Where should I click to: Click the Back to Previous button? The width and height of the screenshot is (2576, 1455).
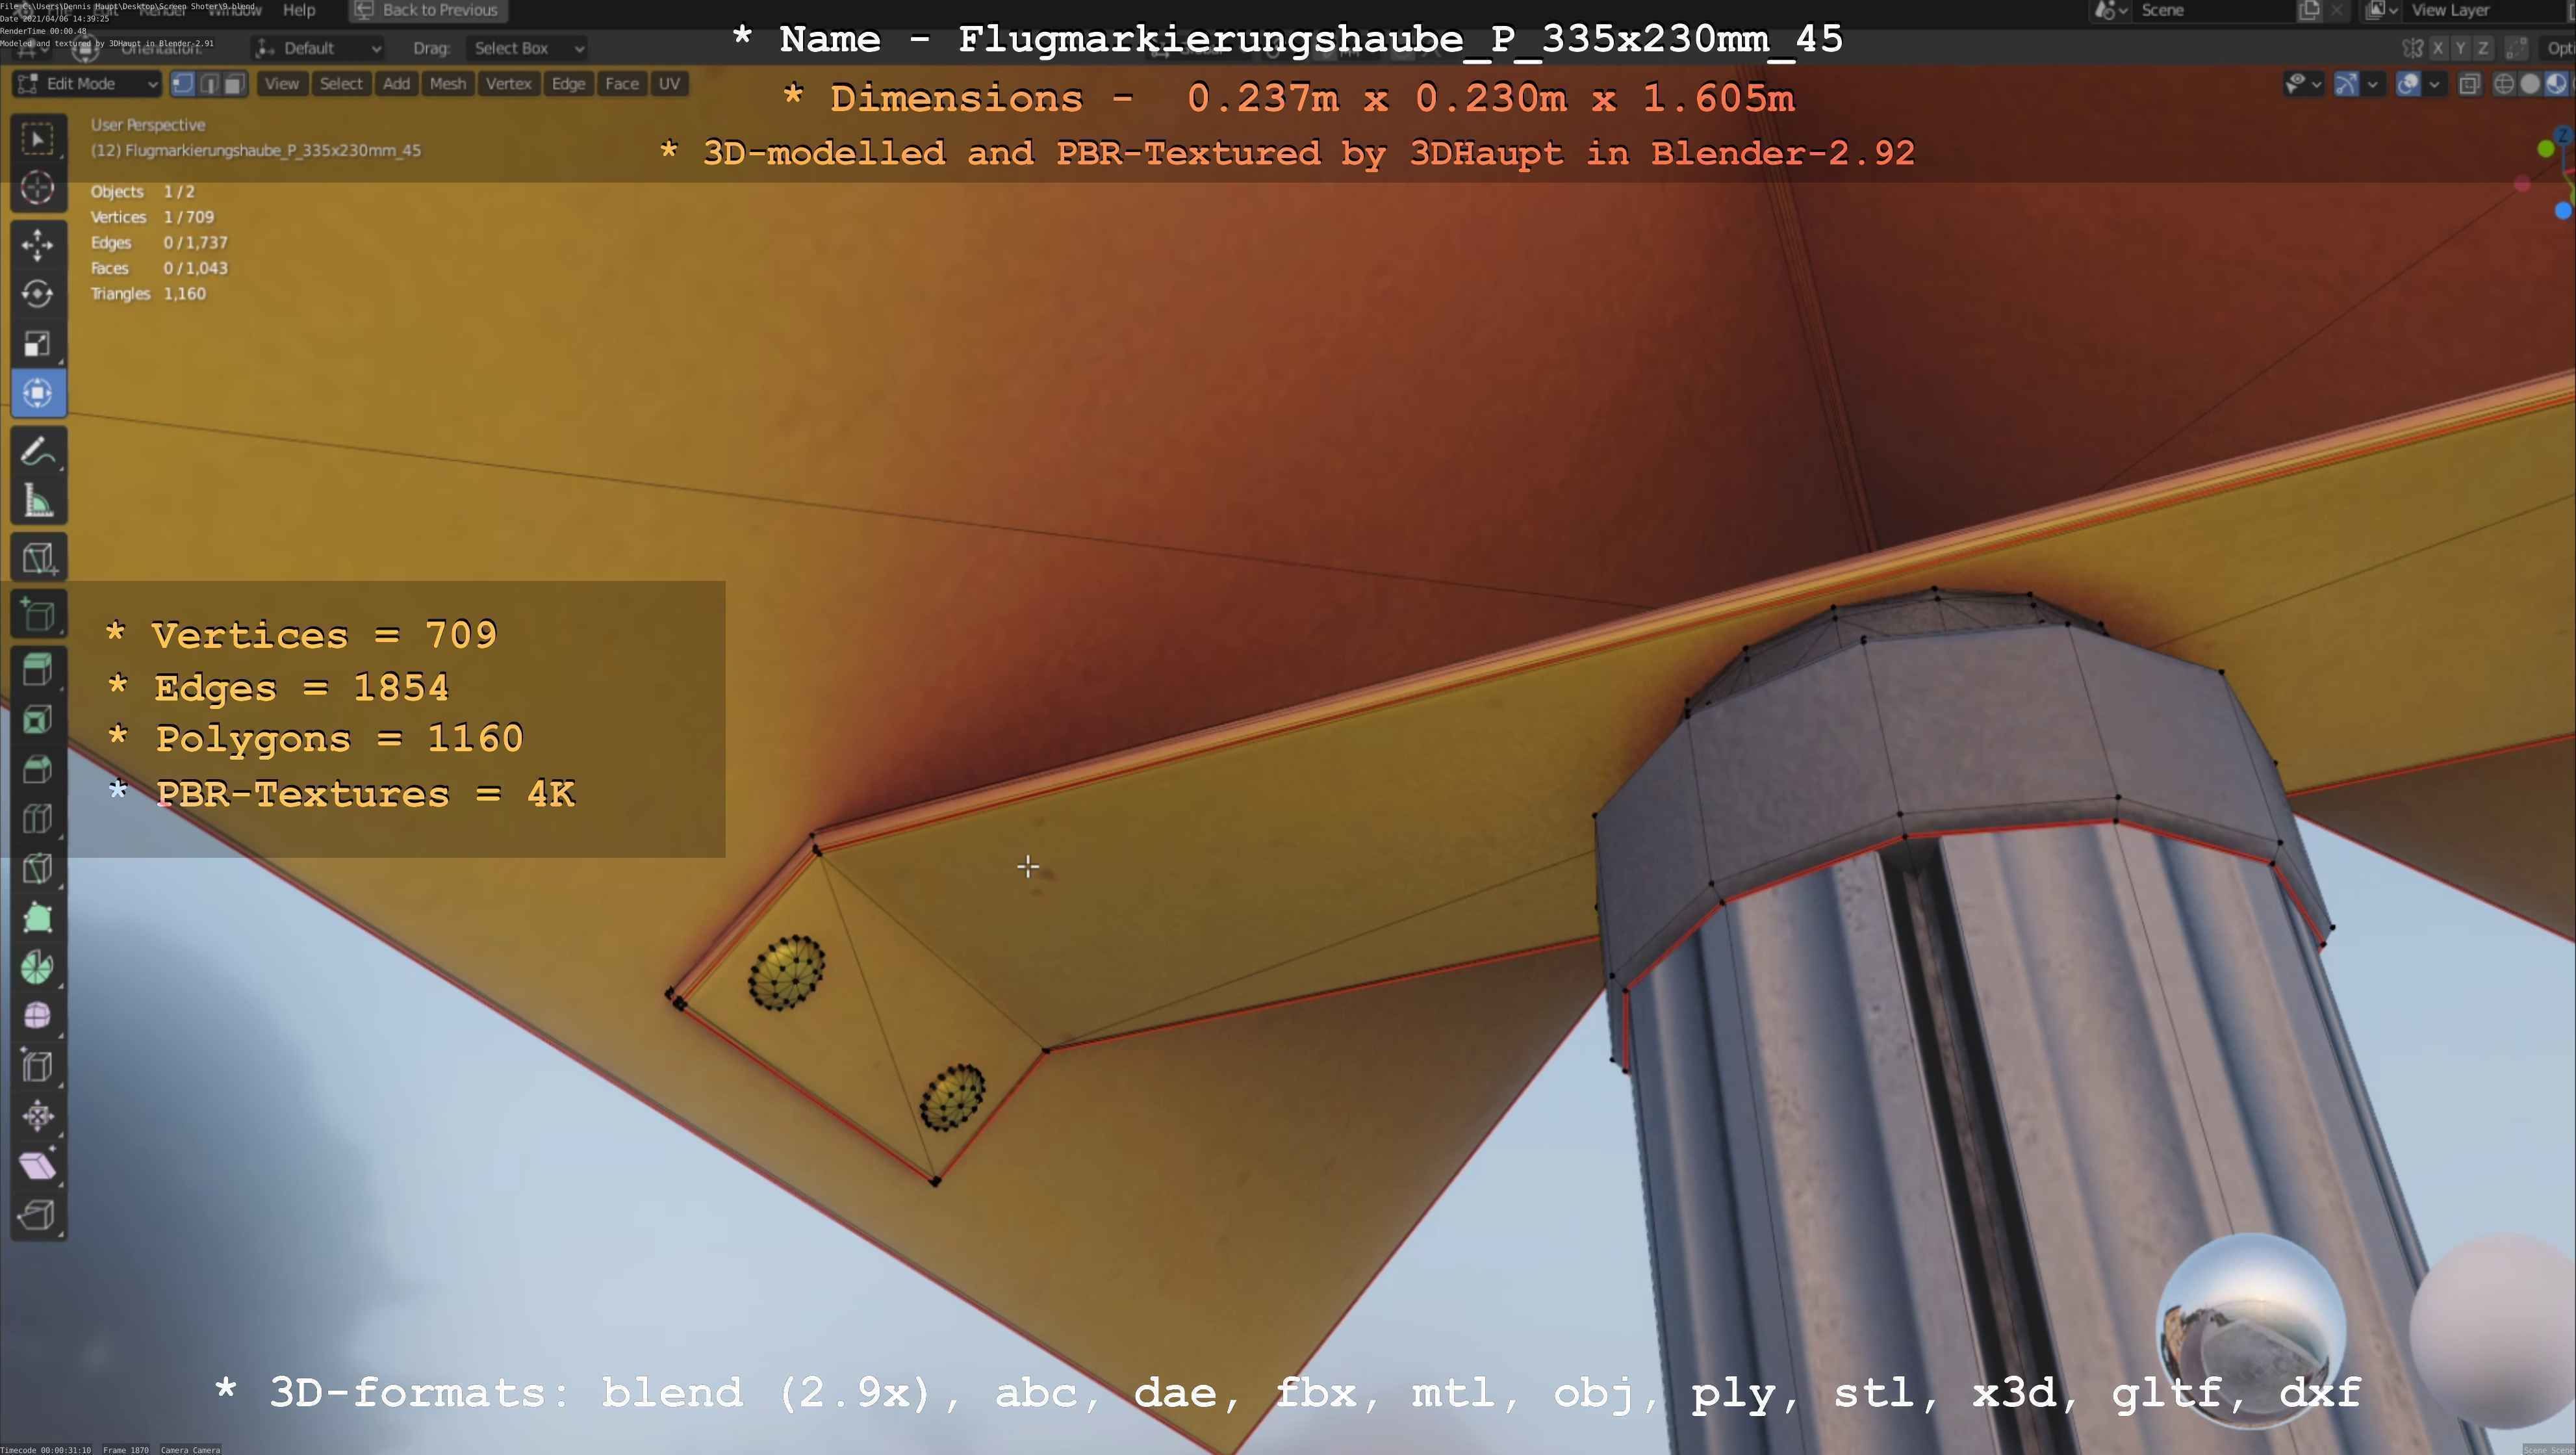tap(427, 10)
